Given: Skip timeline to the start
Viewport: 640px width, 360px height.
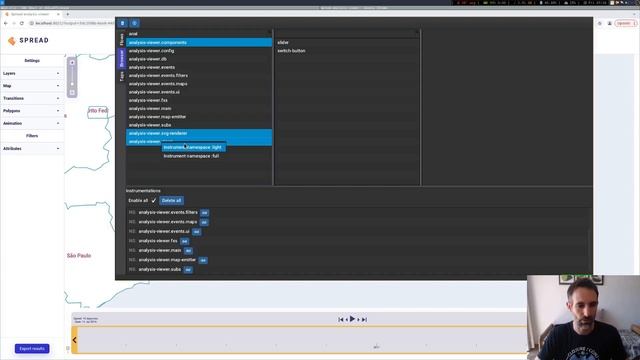Looking at the screenshot, I should click(341, 320).
